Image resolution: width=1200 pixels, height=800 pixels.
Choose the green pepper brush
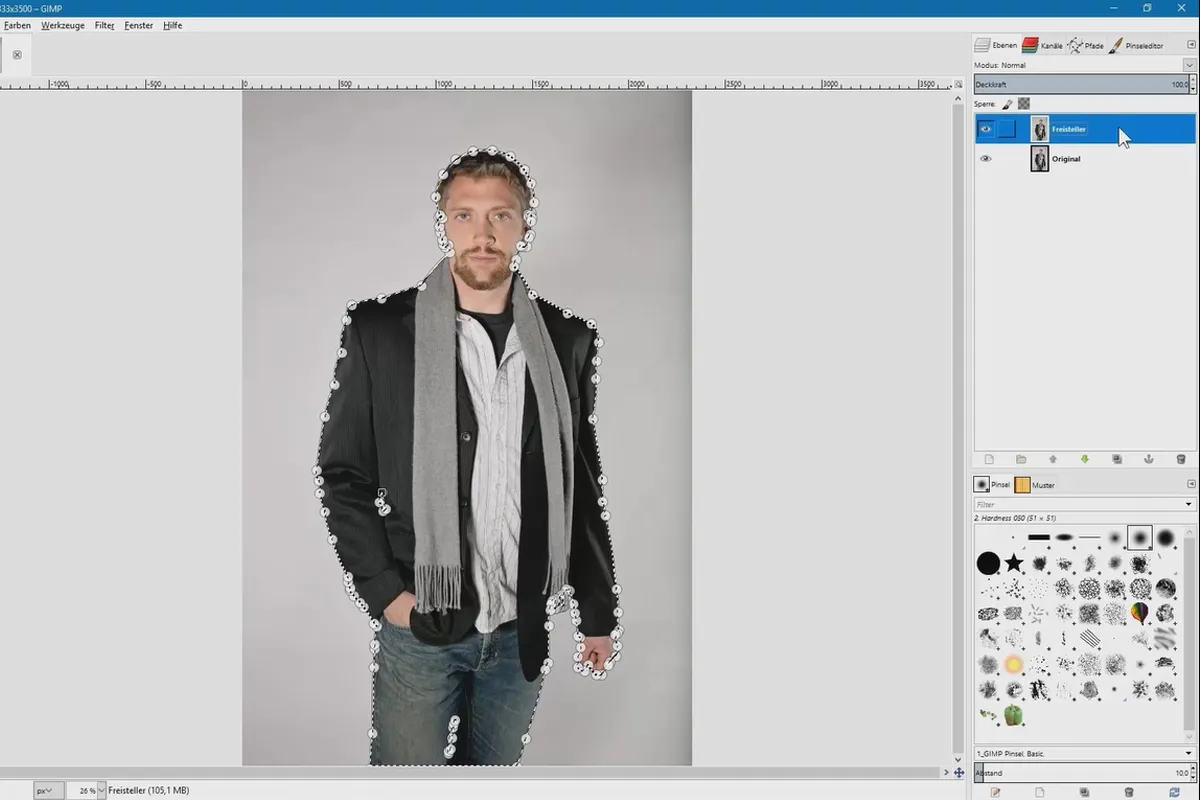click(x=1014, y=715)
